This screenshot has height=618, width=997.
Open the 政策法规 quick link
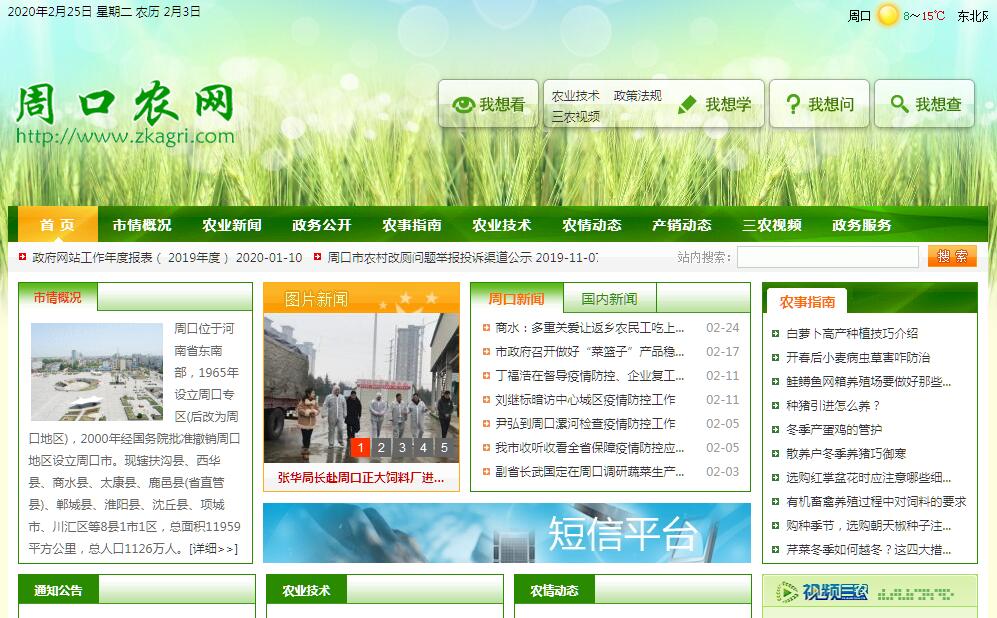tap(637, 96)
